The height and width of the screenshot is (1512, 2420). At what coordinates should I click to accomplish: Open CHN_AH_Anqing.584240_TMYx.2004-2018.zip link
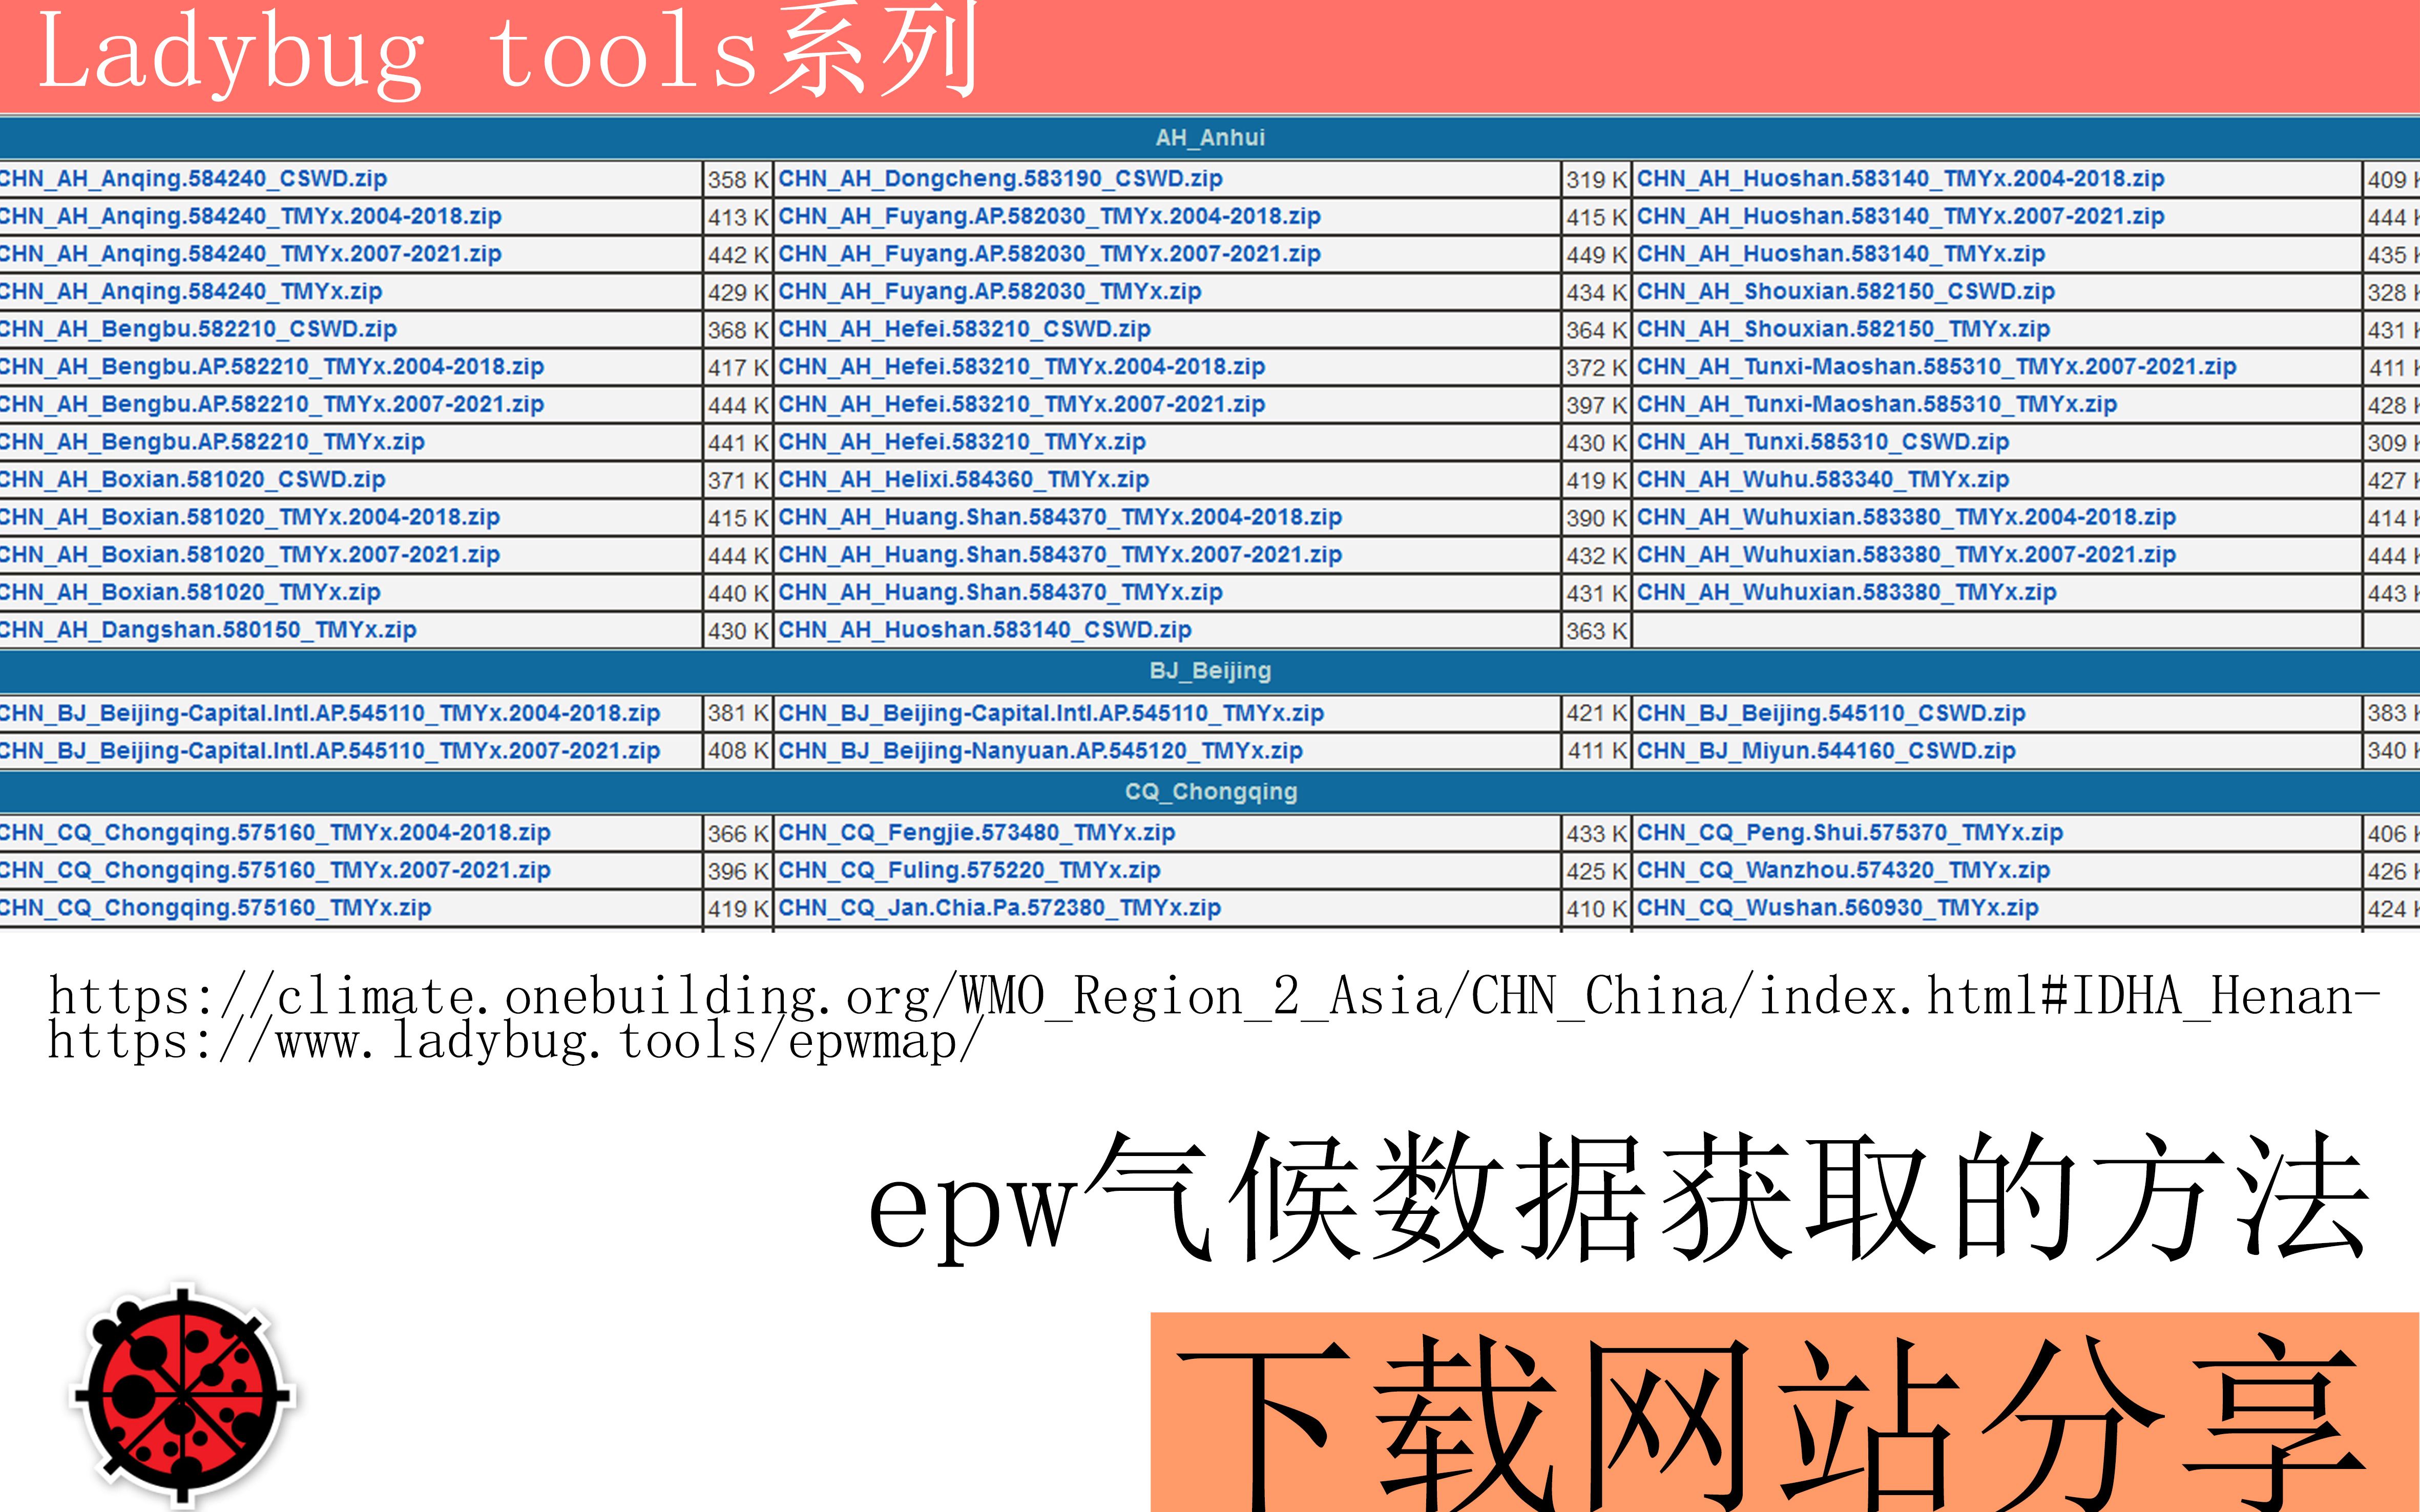pyautogui.click(x=250, y=216)
